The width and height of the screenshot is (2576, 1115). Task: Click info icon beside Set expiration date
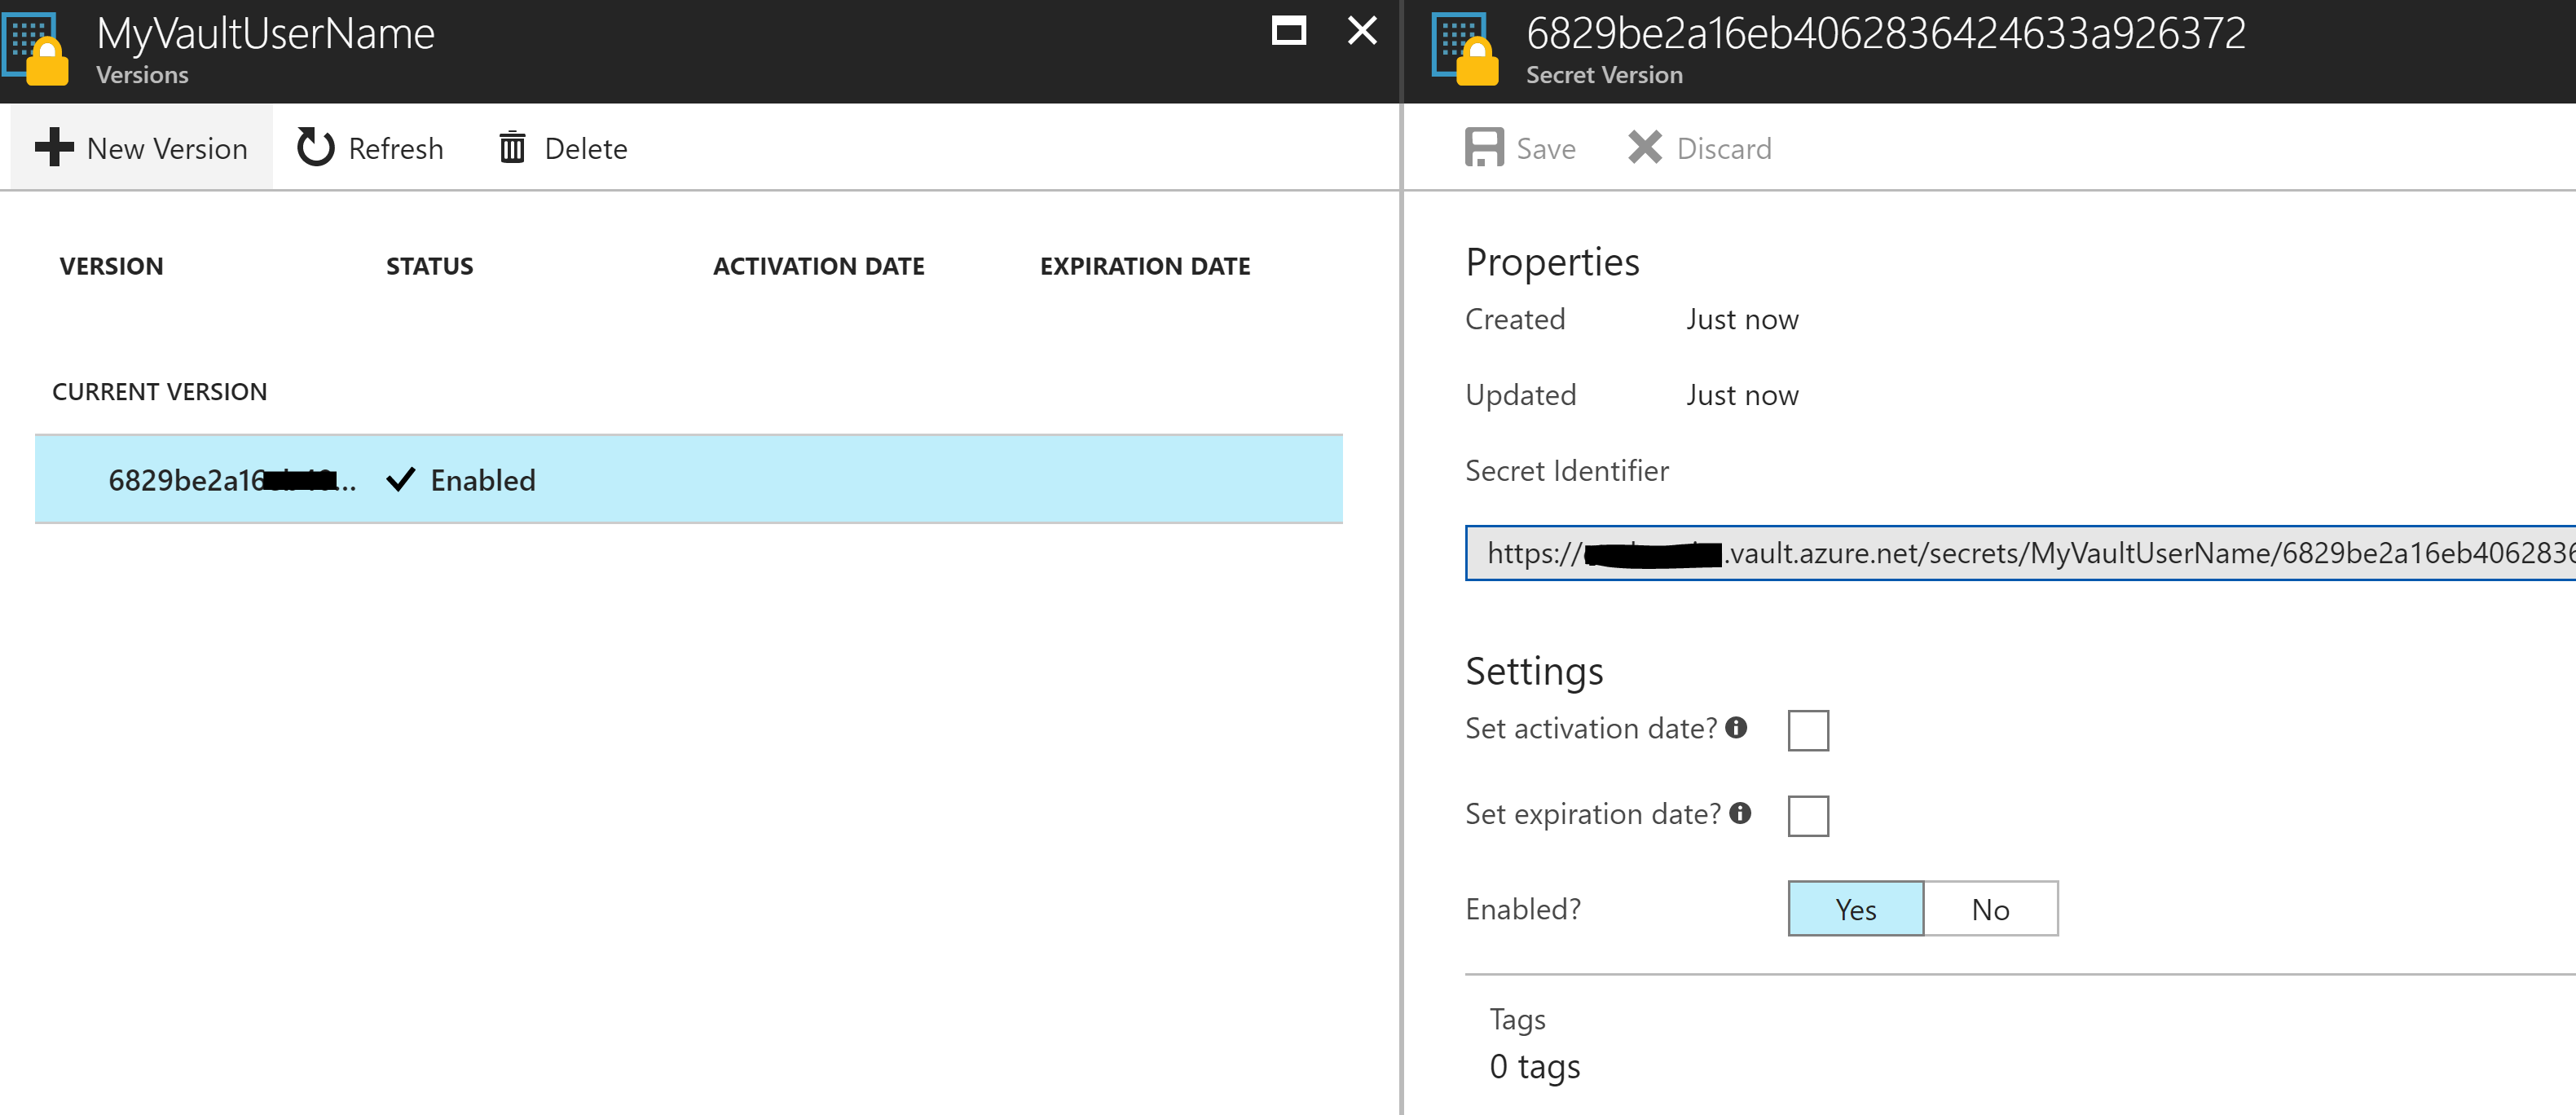coord(1740,813)
